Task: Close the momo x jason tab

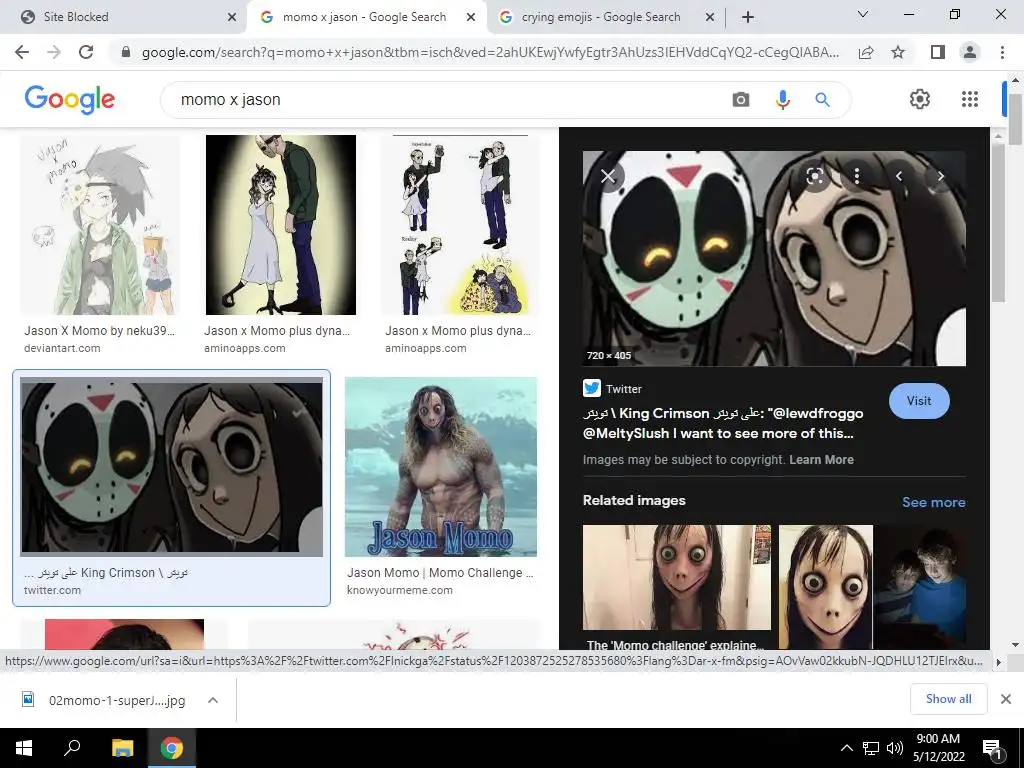Action: (471, 18)
